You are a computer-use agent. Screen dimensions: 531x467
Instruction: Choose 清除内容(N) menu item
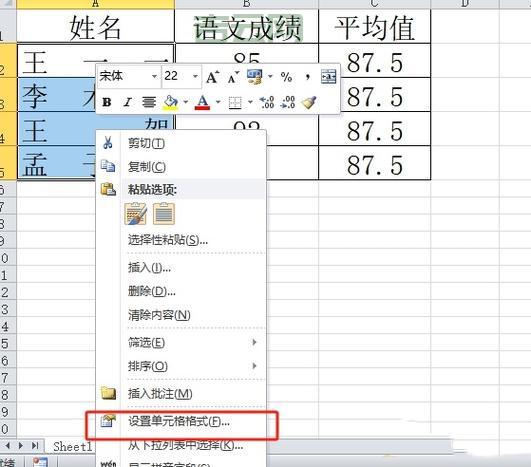click(x=181, y=315)
